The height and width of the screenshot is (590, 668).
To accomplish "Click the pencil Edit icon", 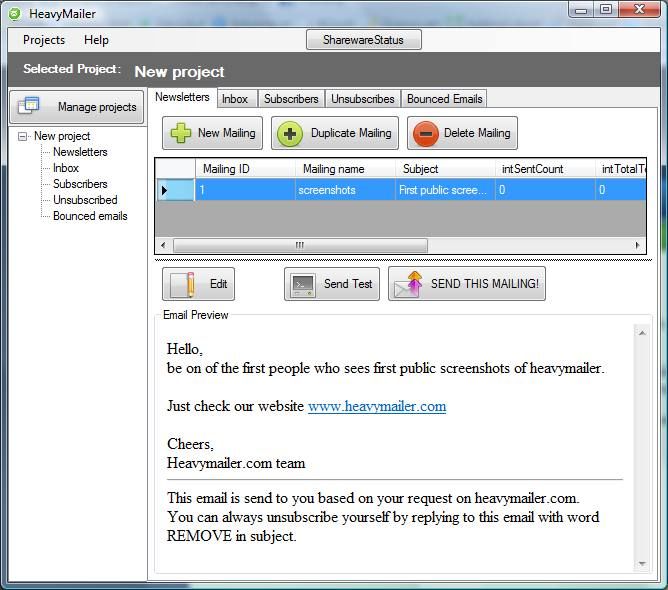I will 183,285.
